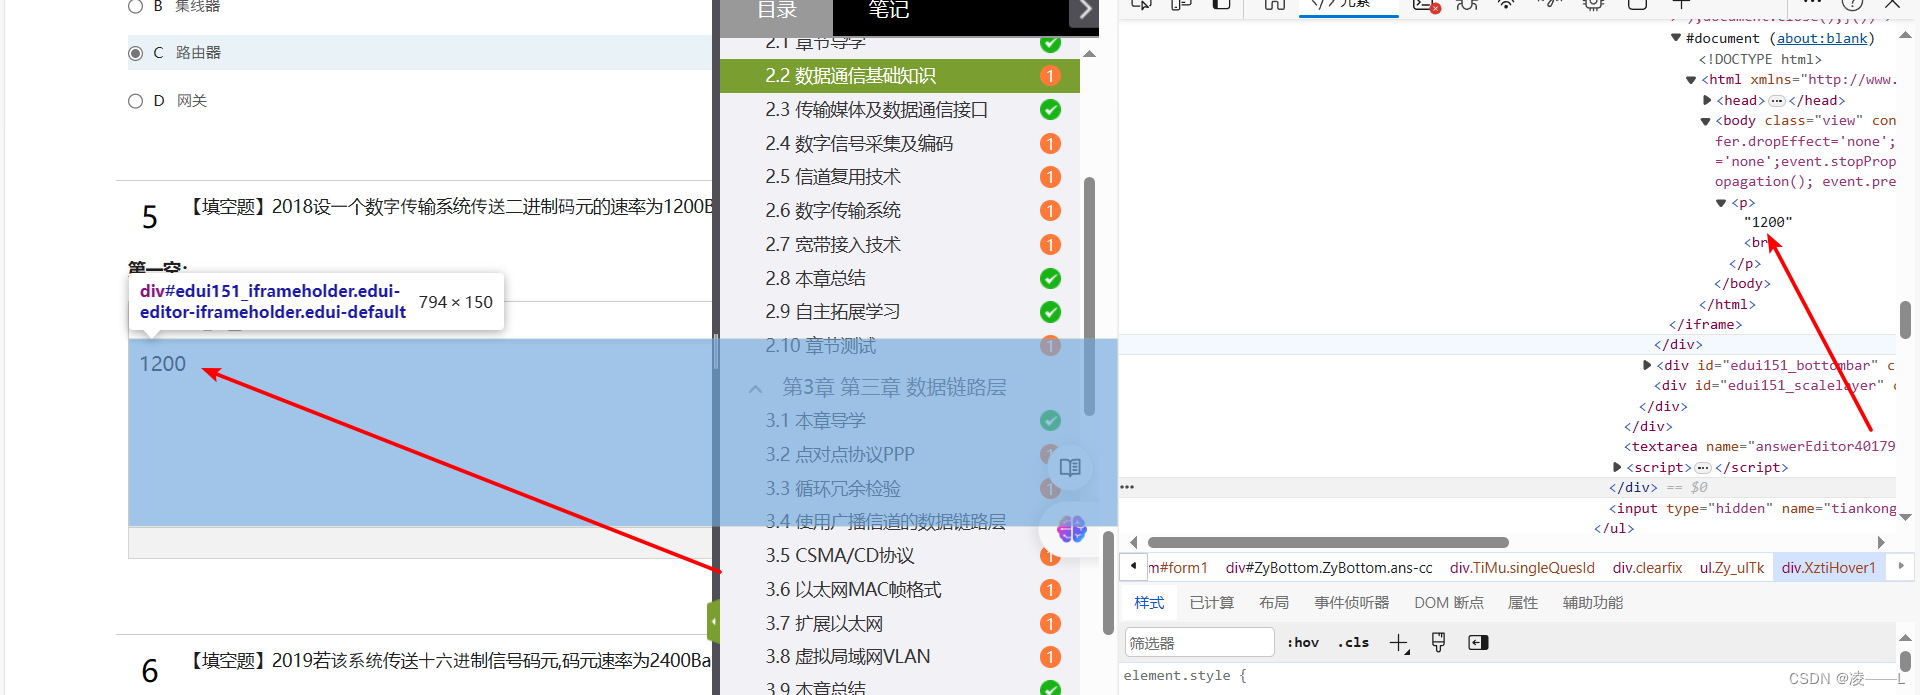1920x695 pixels.
Task: Select breadcrumb ul.Zy_ulTk
Action: click(1732, 568)
